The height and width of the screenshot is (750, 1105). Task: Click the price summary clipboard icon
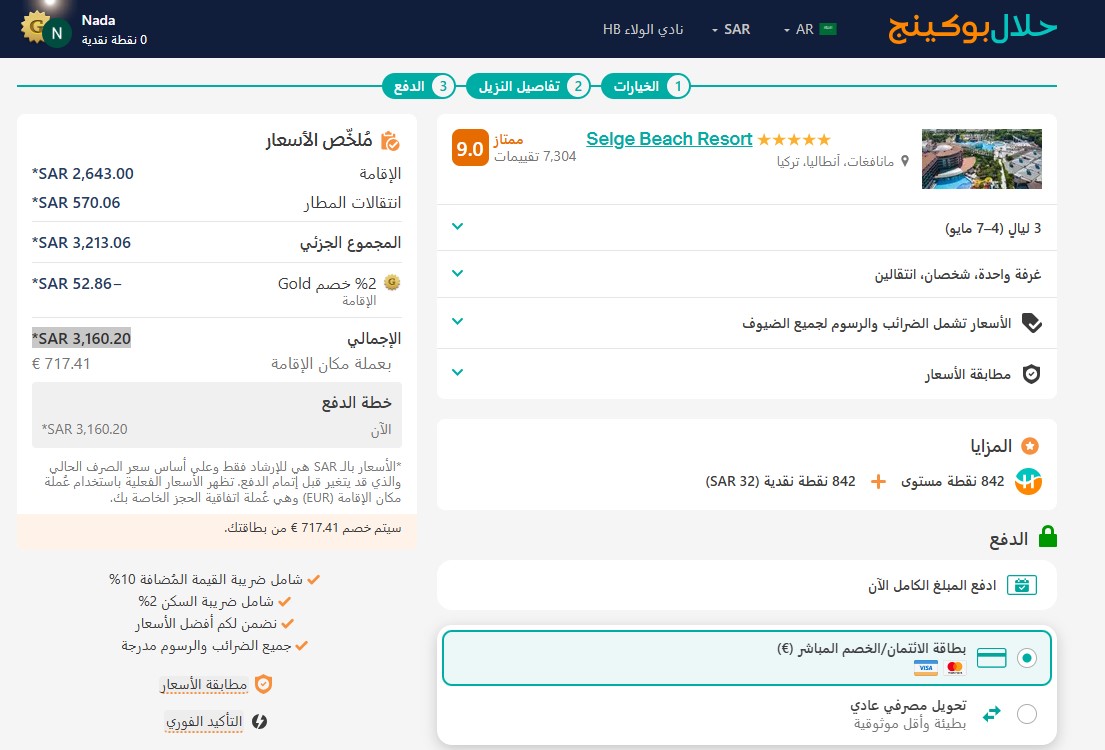(x=390, y=141)
